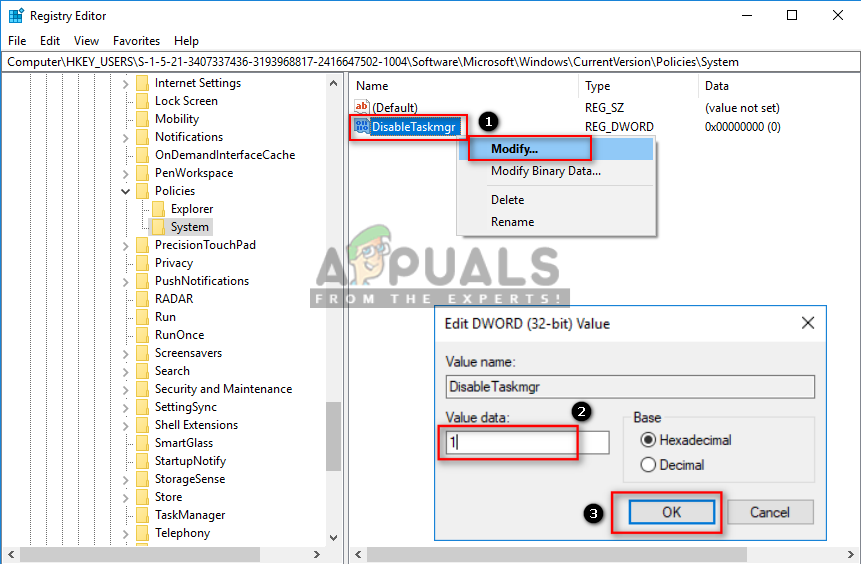Screen dimensions: 861x564
Task: Click the Search folder icon
Action: 142,371
